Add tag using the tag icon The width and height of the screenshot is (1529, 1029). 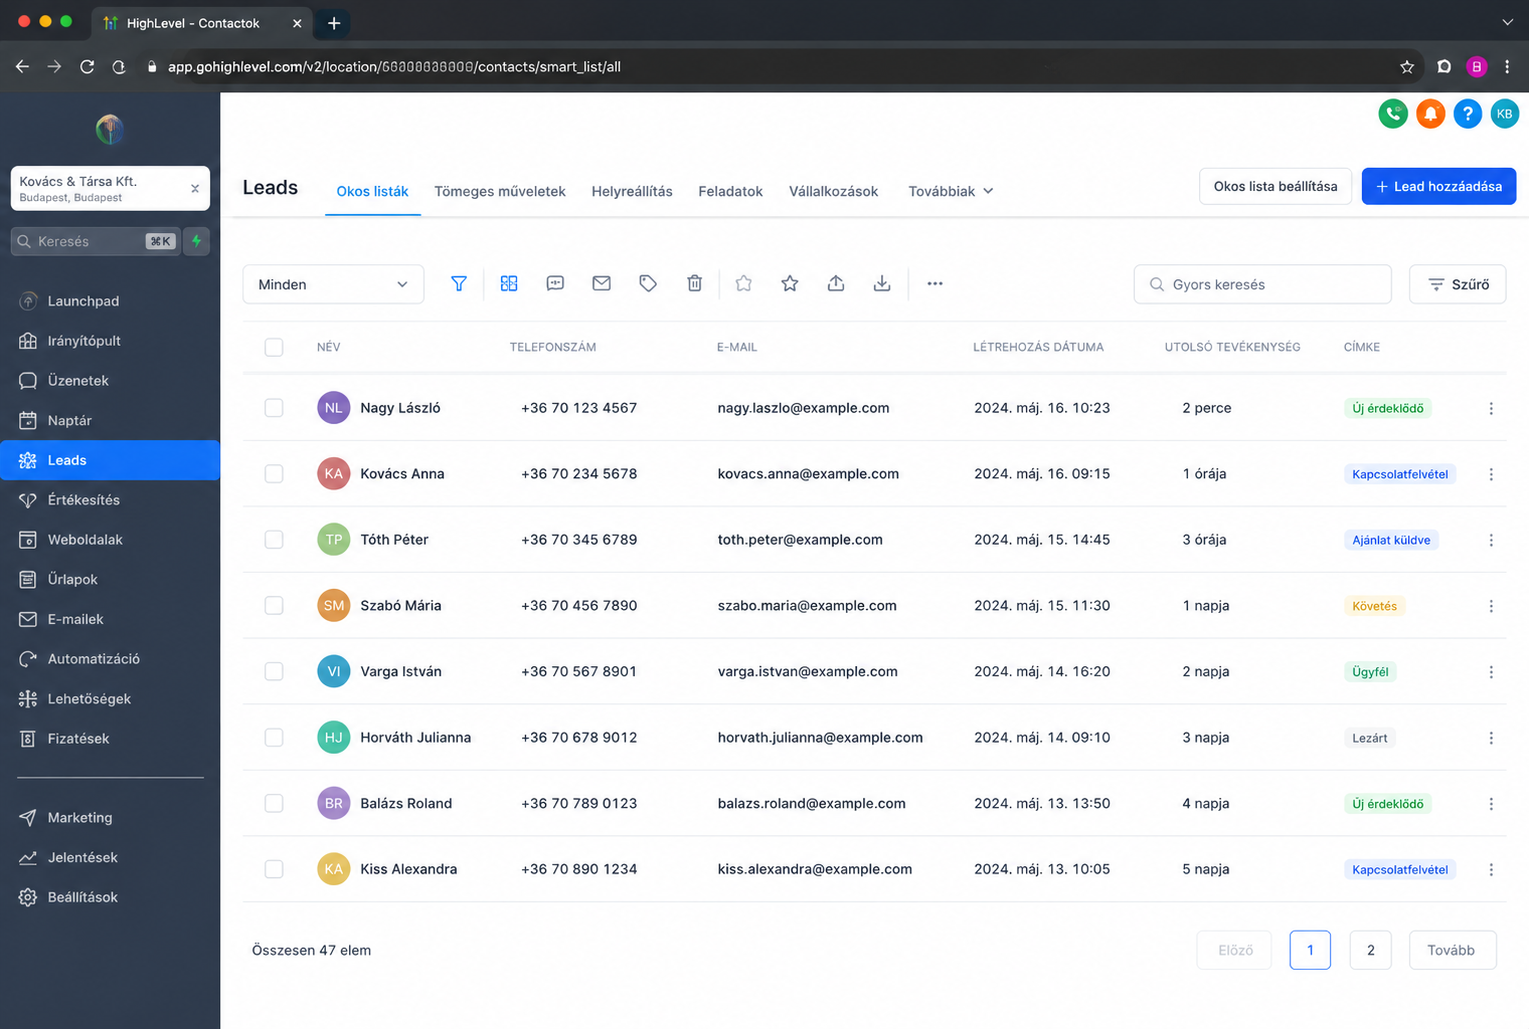pos(648,284)
